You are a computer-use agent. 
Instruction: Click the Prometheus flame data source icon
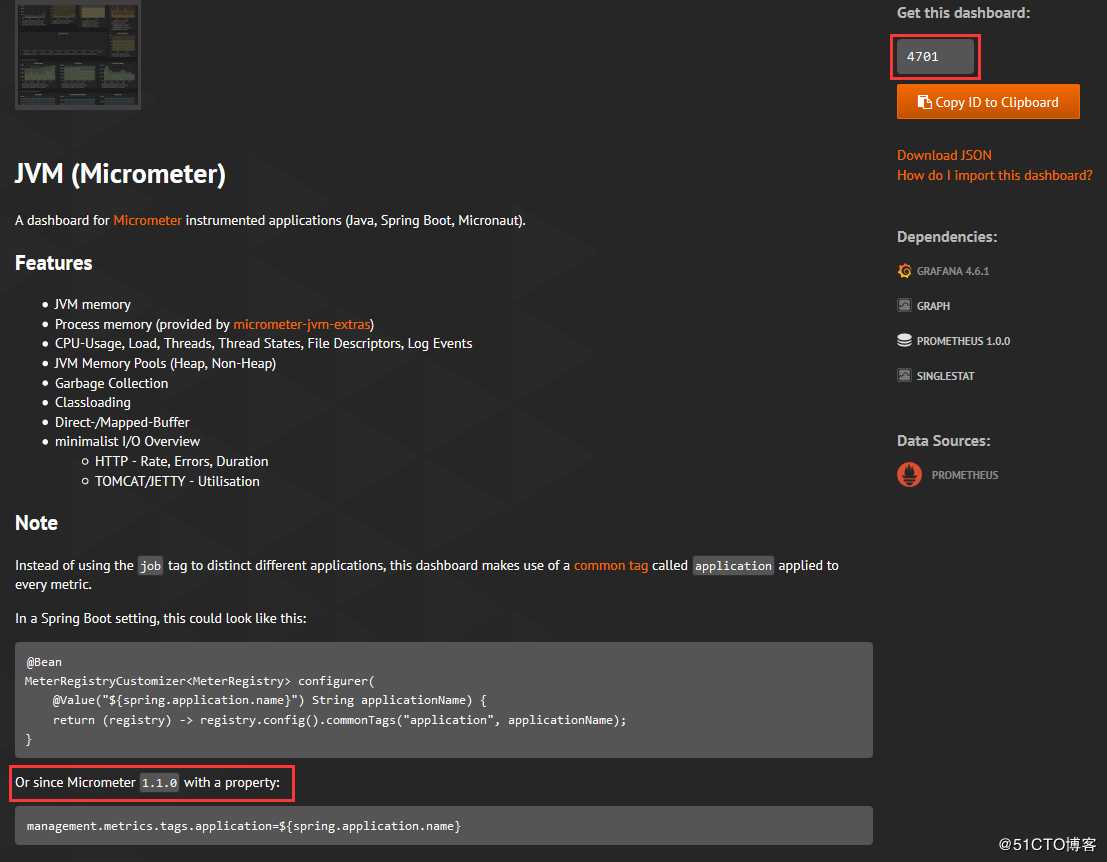pyautogui.click(x=909, y=474)
